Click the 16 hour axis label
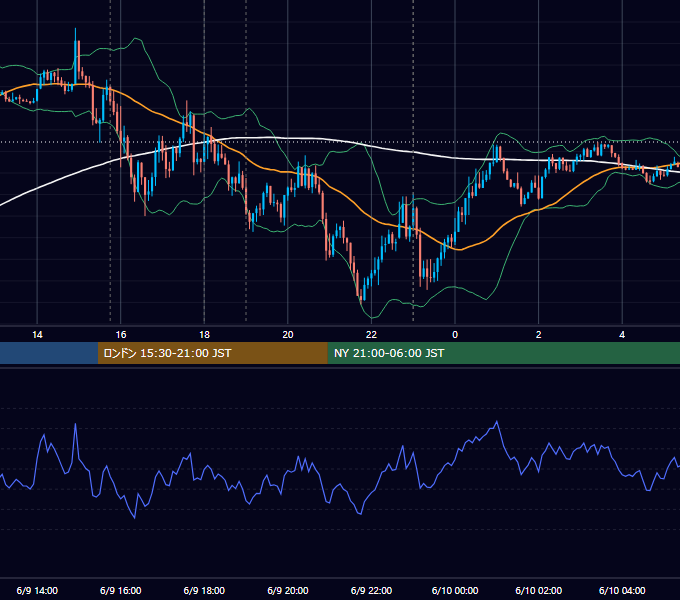Image resolution: width=680 pixels, height=600 pixels. pyautogui.click(x=121, y=335)
